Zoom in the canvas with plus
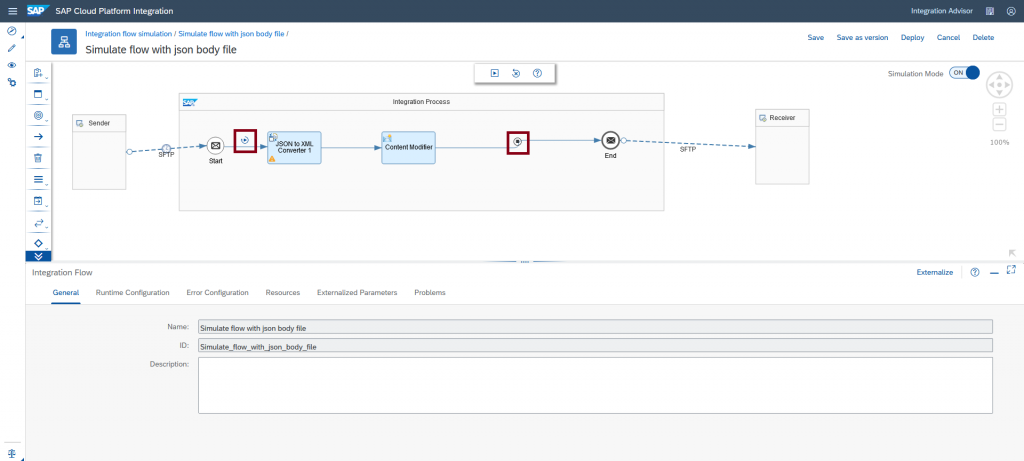This screenshot has width=1024, height=461. point(999,109)
